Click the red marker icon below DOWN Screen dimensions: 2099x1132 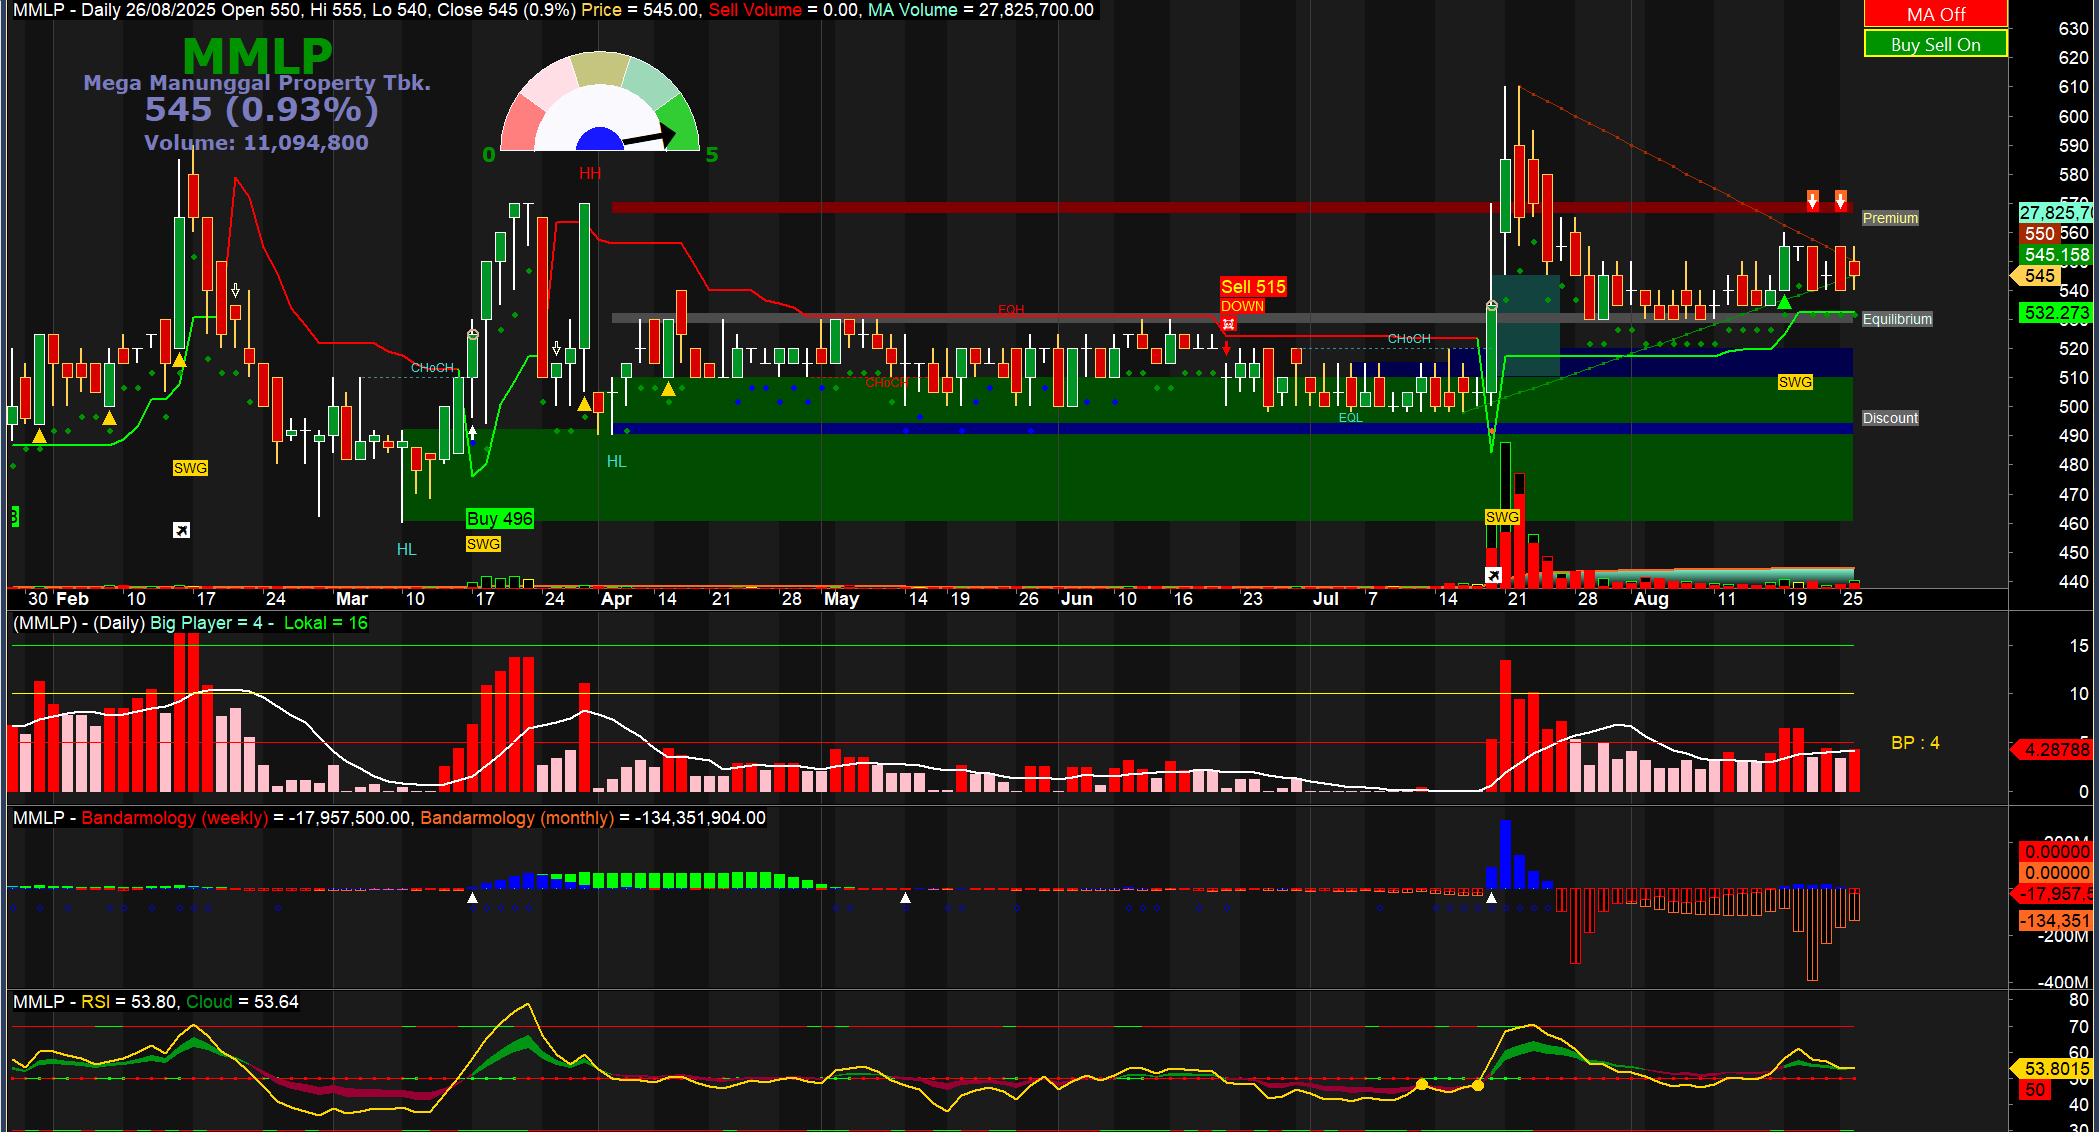[1229, 324]
